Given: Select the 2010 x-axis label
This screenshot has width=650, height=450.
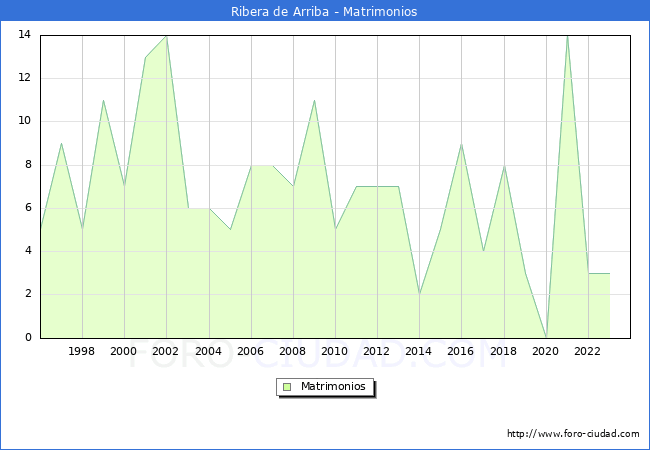Looking at the screenshot, I should [x=335, y=351].
